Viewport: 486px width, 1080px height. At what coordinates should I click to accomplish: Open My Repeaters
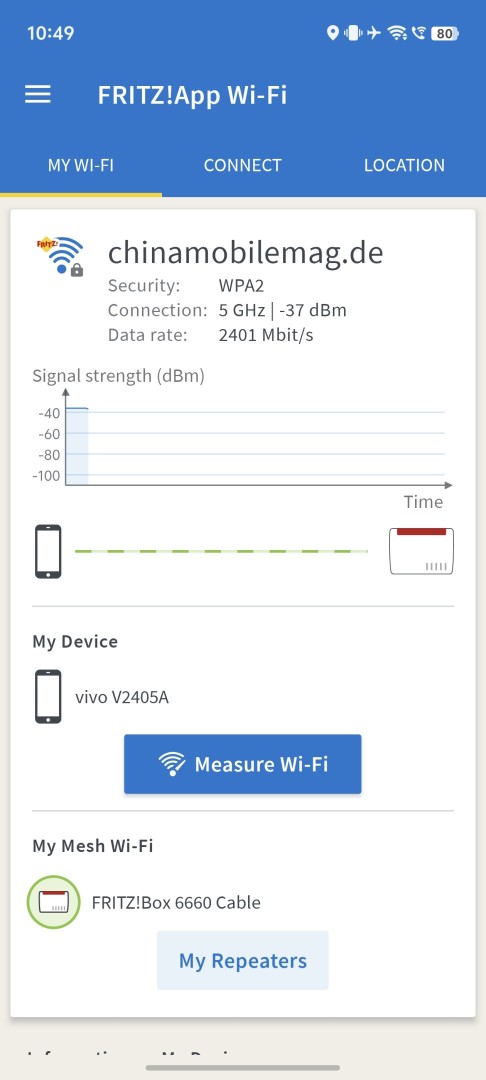pyautogui.click(x=242, y=960)
